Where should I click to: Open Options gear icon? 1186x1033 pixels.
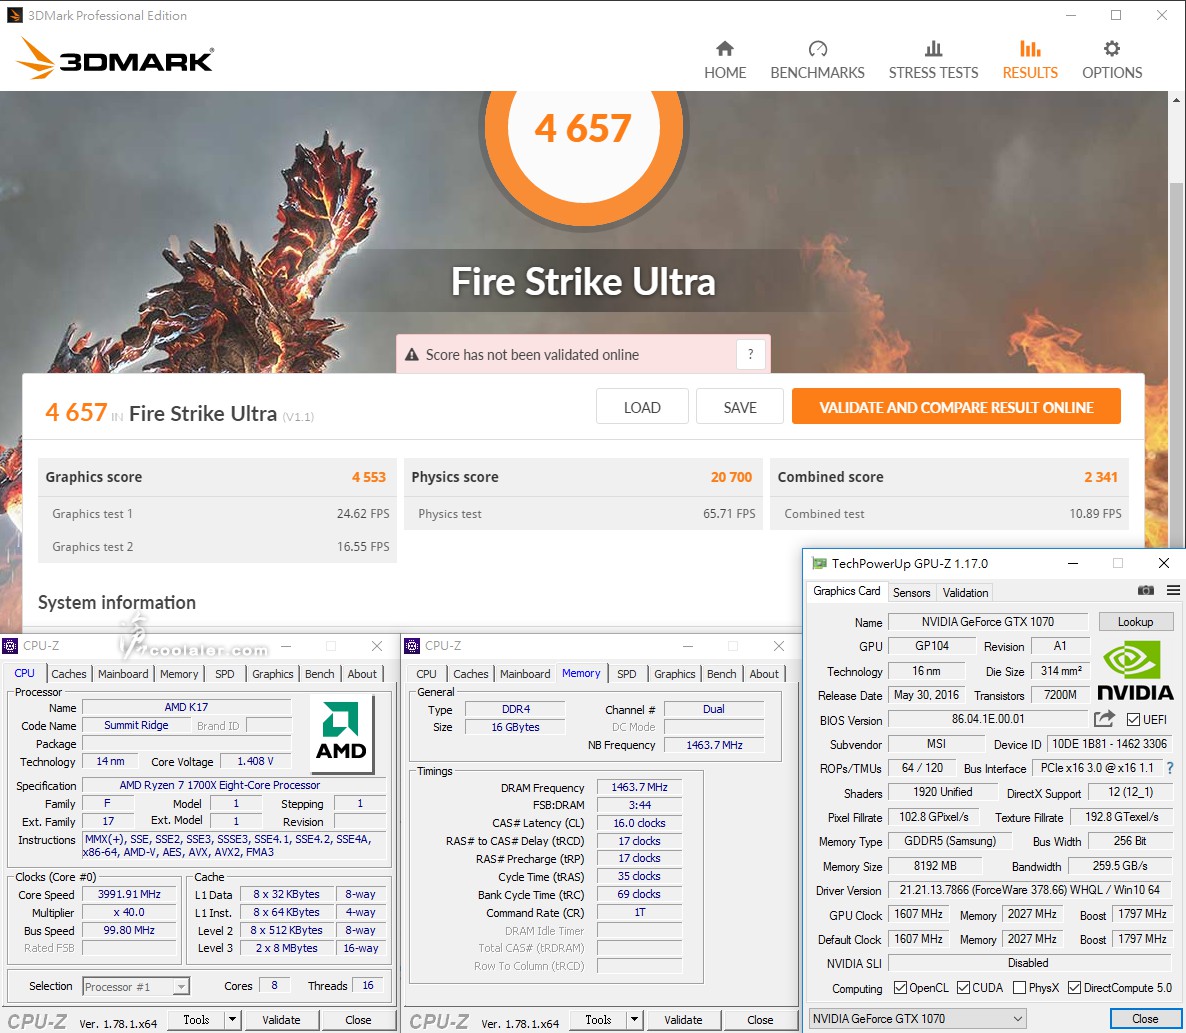(x=1112, y=49)
